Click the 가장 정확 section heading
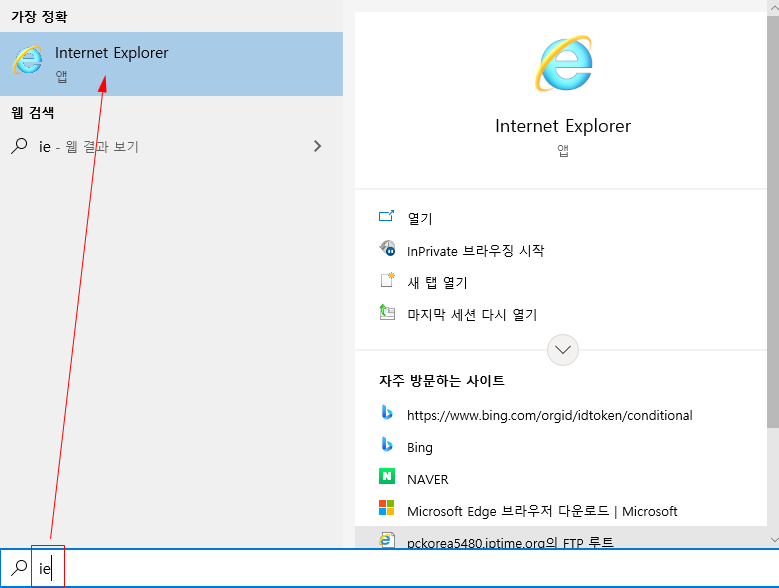The image size is (779, 588). coord(39,17)
